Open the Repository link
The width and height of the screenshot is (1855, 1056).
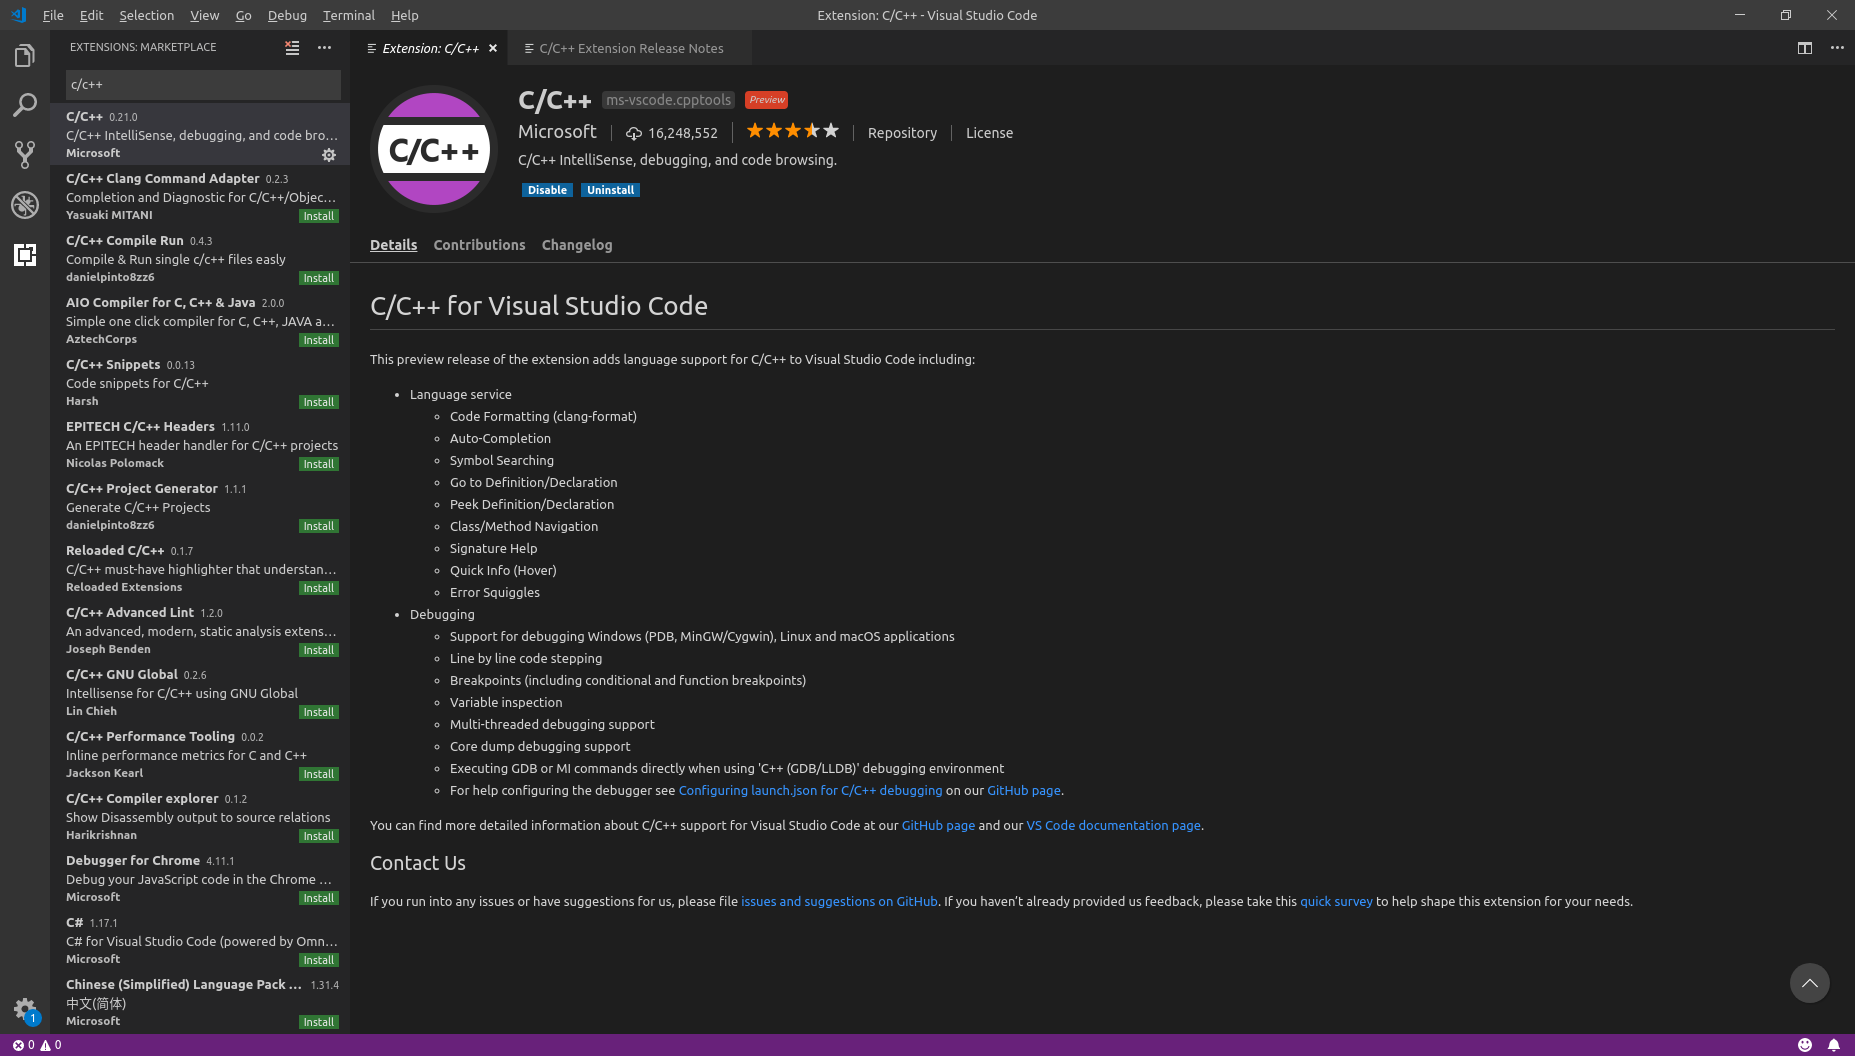(901, 132)
